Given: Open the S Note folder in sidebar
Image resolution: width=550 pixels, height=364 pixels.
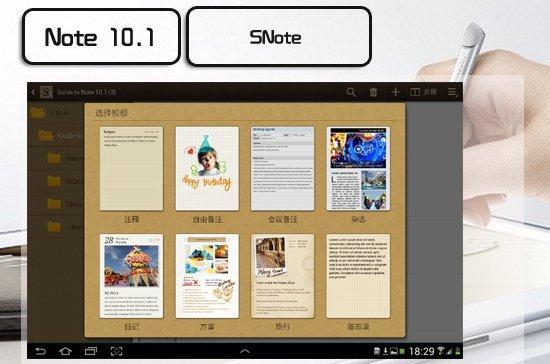Looking at the screenshot, I should pyautogui.click(x=55, y=113).
